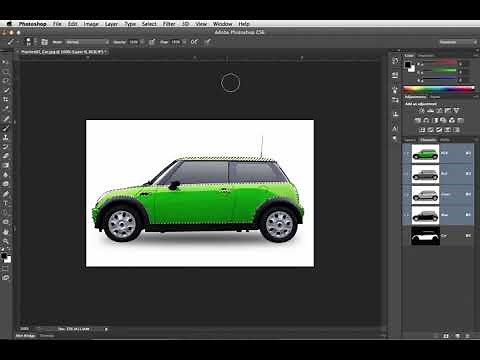Add a Hue/Saturation adjustment

(418, 120)
